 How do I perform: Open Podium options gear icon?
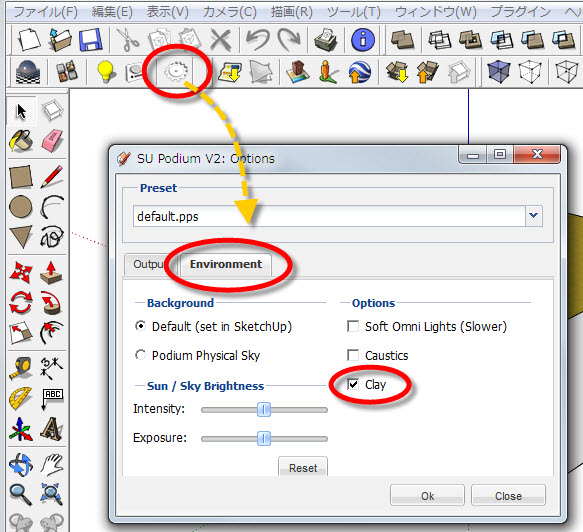tap(176, 71)
